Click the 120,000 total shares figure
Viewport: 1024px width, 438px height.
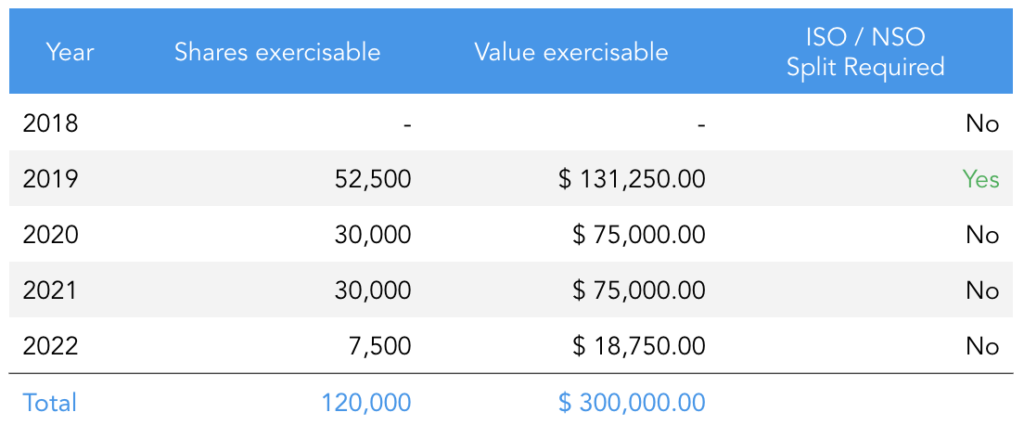pos(366,403)
